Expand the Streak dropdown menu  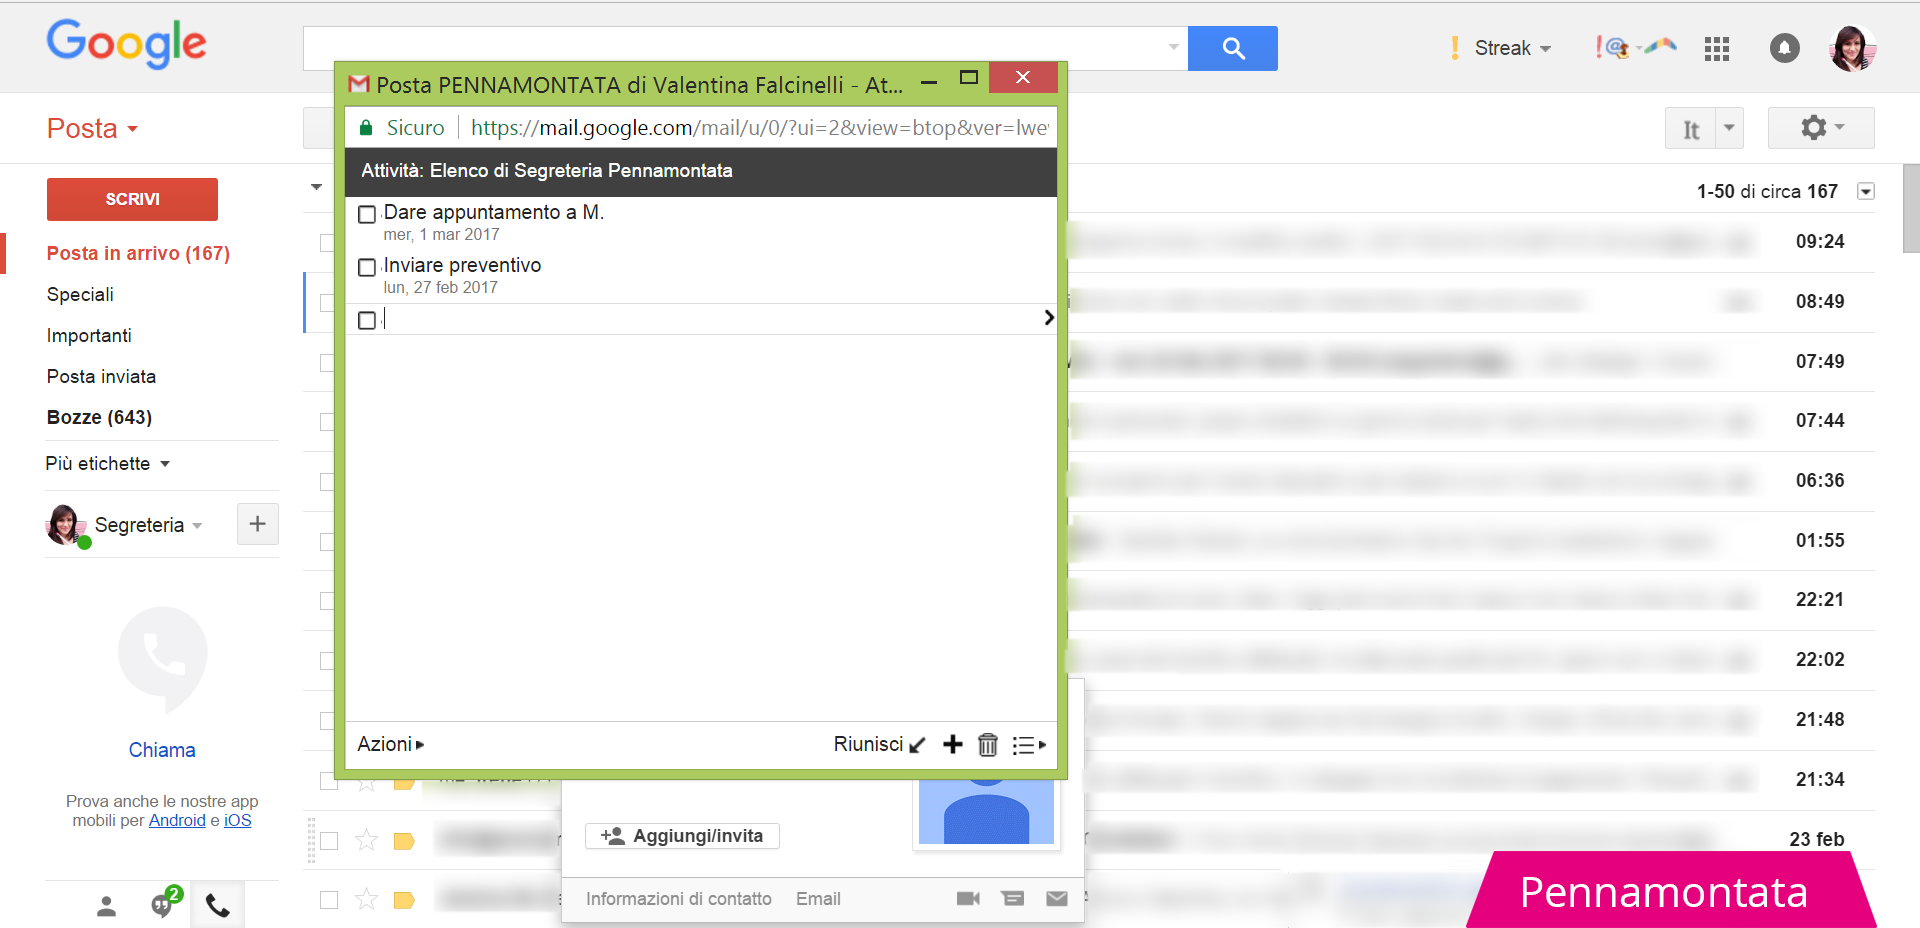tap(1511, 48)
